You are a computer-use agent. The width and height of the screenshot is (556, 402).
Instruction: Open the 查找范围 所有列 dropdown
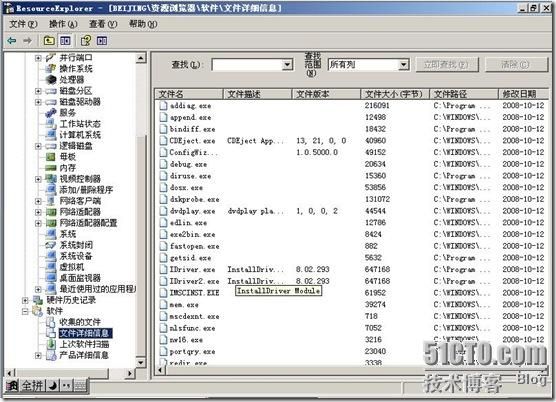click(403, 65)
